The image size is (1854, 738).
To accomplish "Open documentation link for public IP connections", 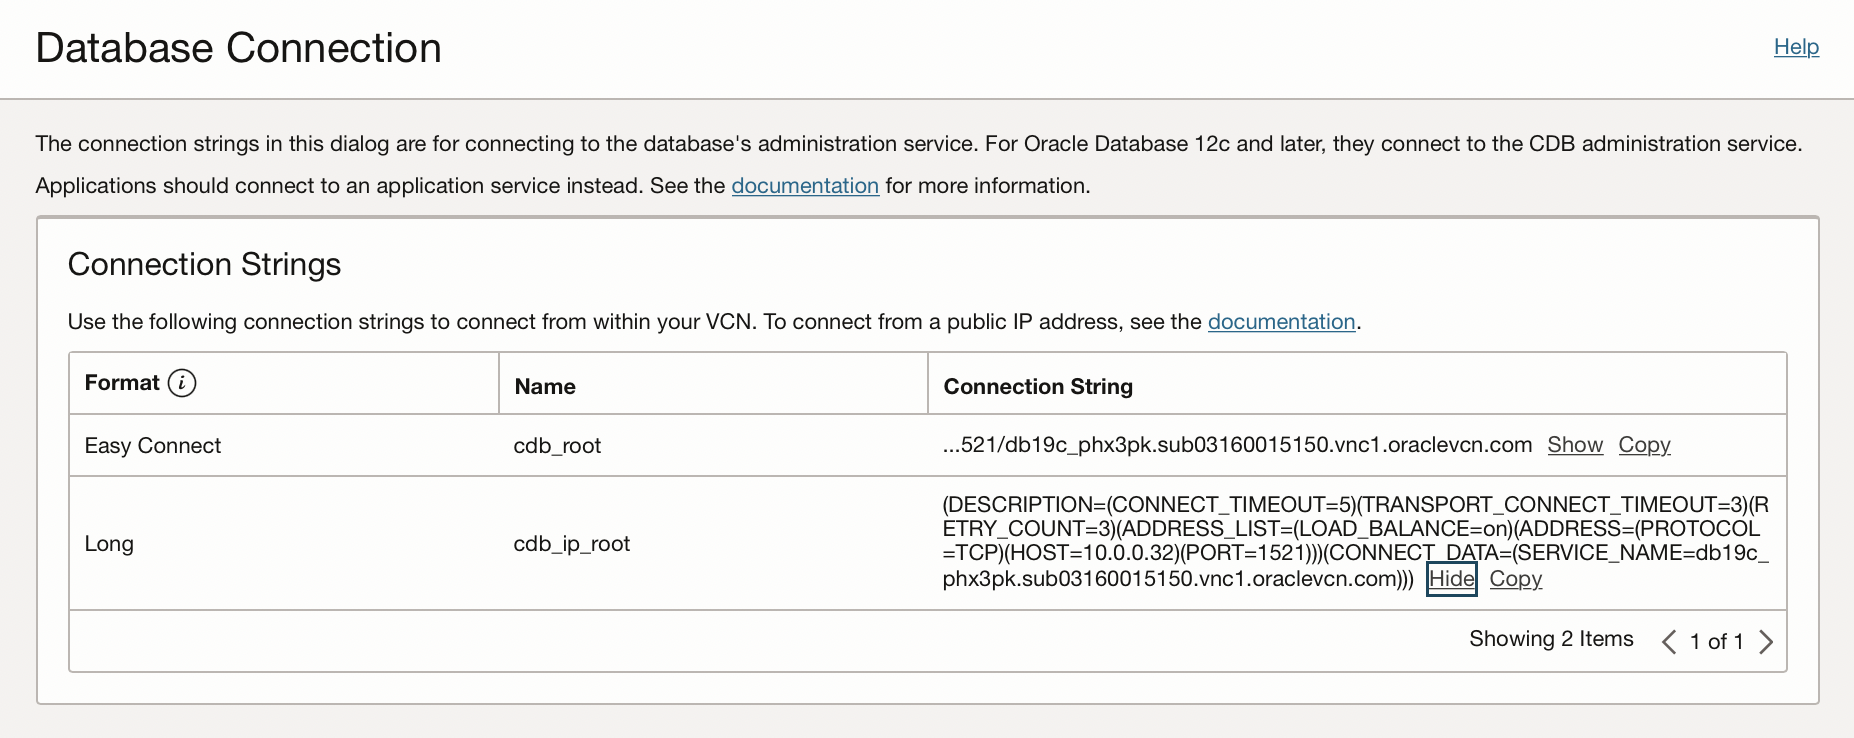I will (1281, 322).
